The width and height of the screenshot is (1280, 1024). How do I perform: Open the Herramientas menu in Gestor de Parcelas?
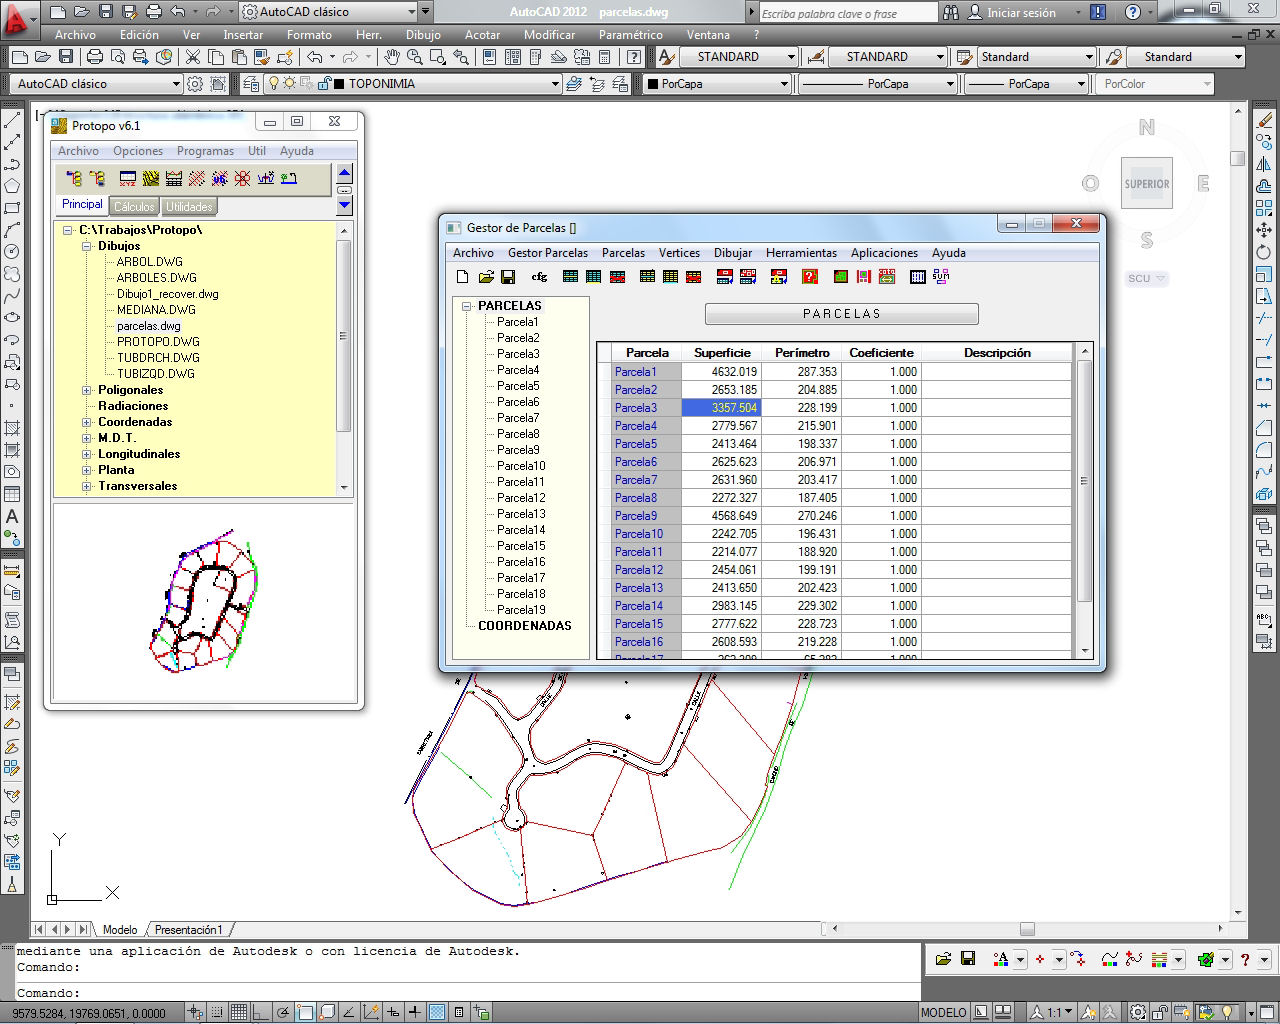(x=801, y=253)
